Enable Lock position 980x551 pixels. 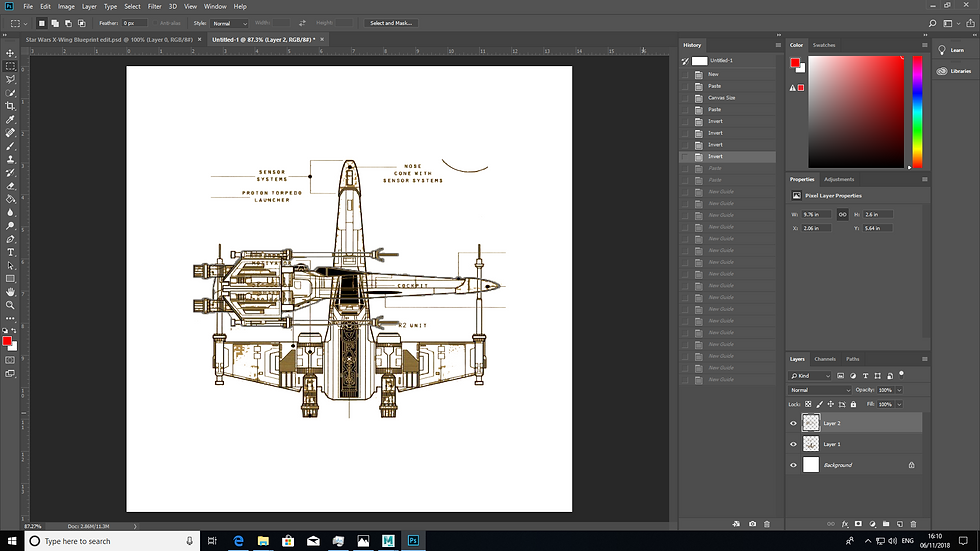(x=831, y=404)
